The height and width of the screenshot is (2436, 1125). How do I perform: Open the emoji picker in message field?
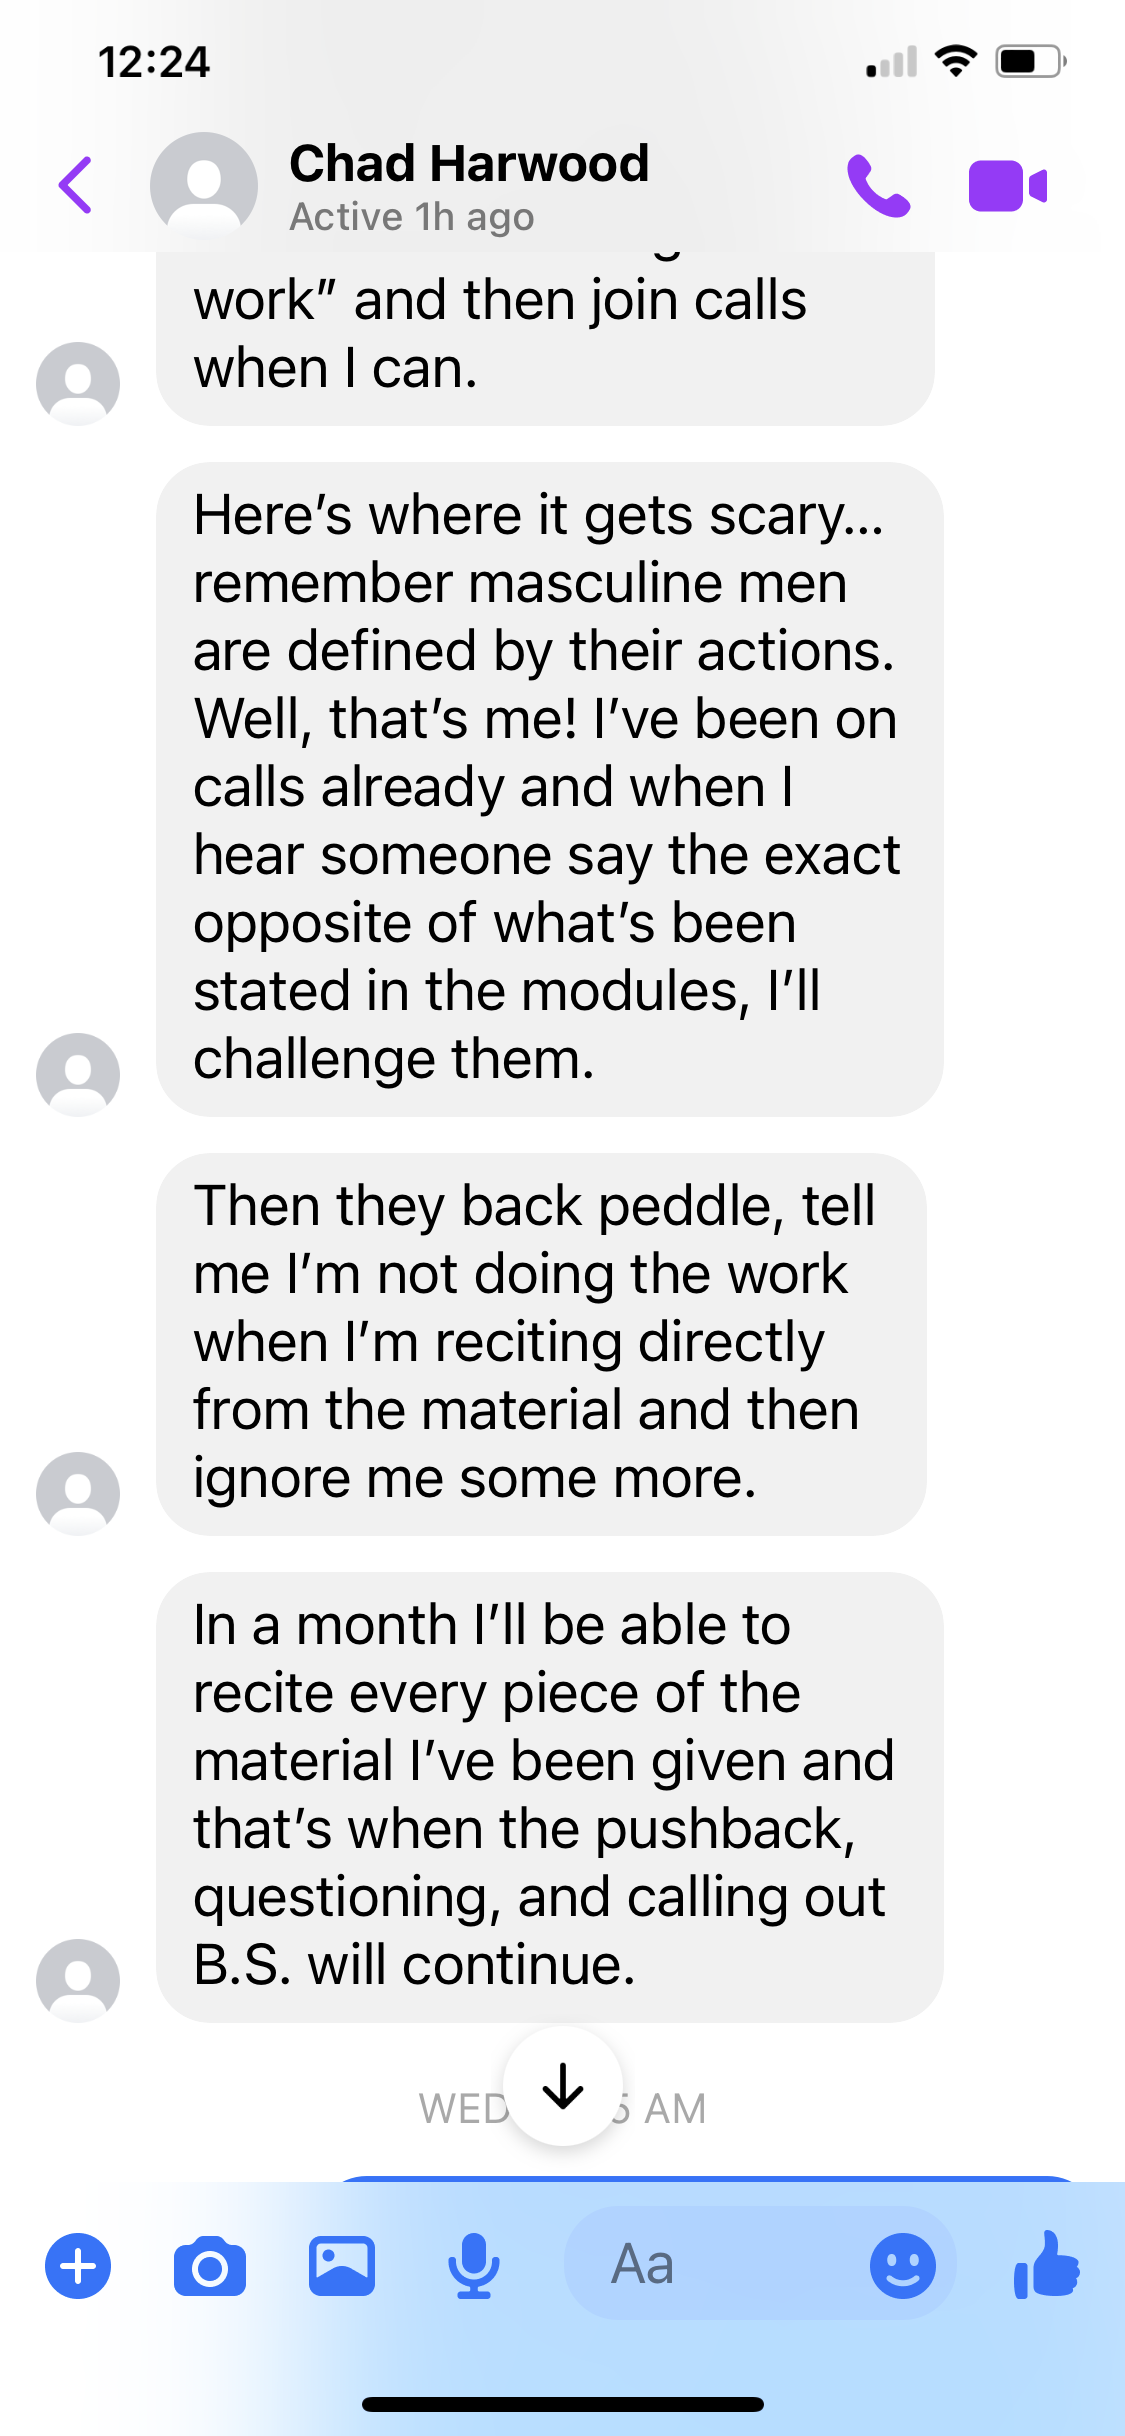(x=902, y=2265)
